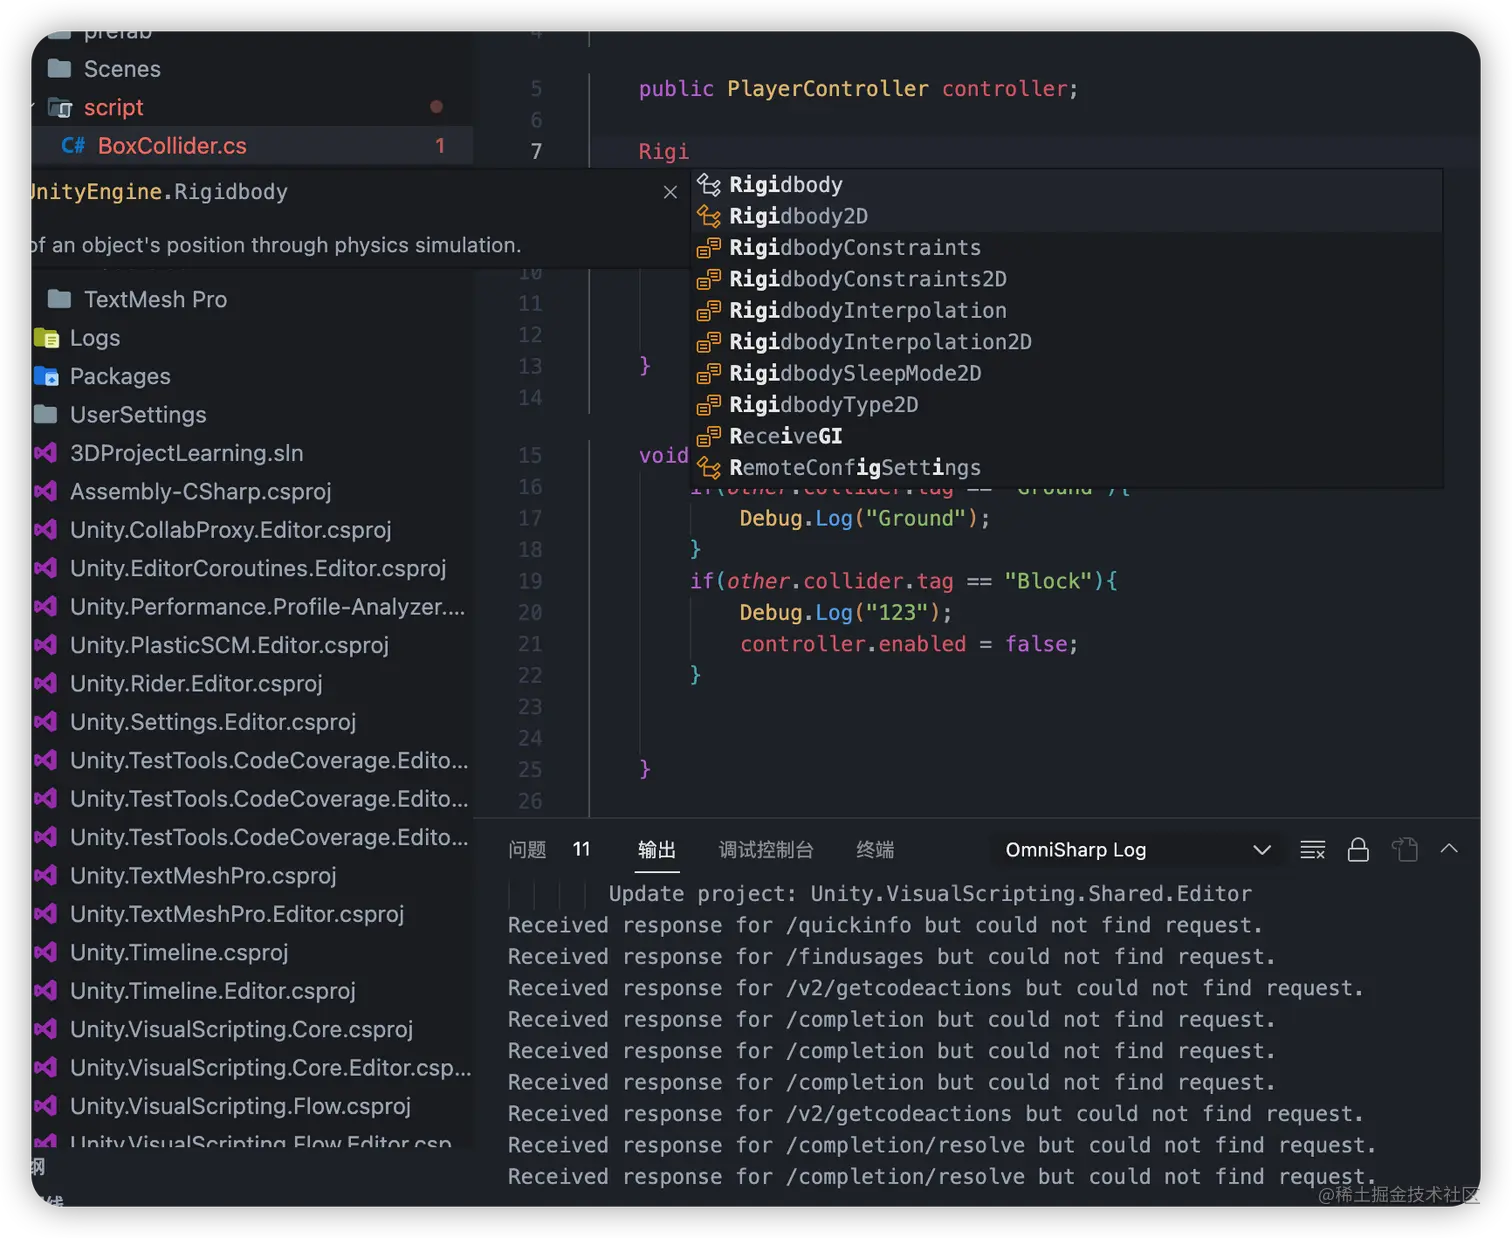Open the output log in editor icon
This screenshot has height=1238, width=1512.
[1405, 850]
